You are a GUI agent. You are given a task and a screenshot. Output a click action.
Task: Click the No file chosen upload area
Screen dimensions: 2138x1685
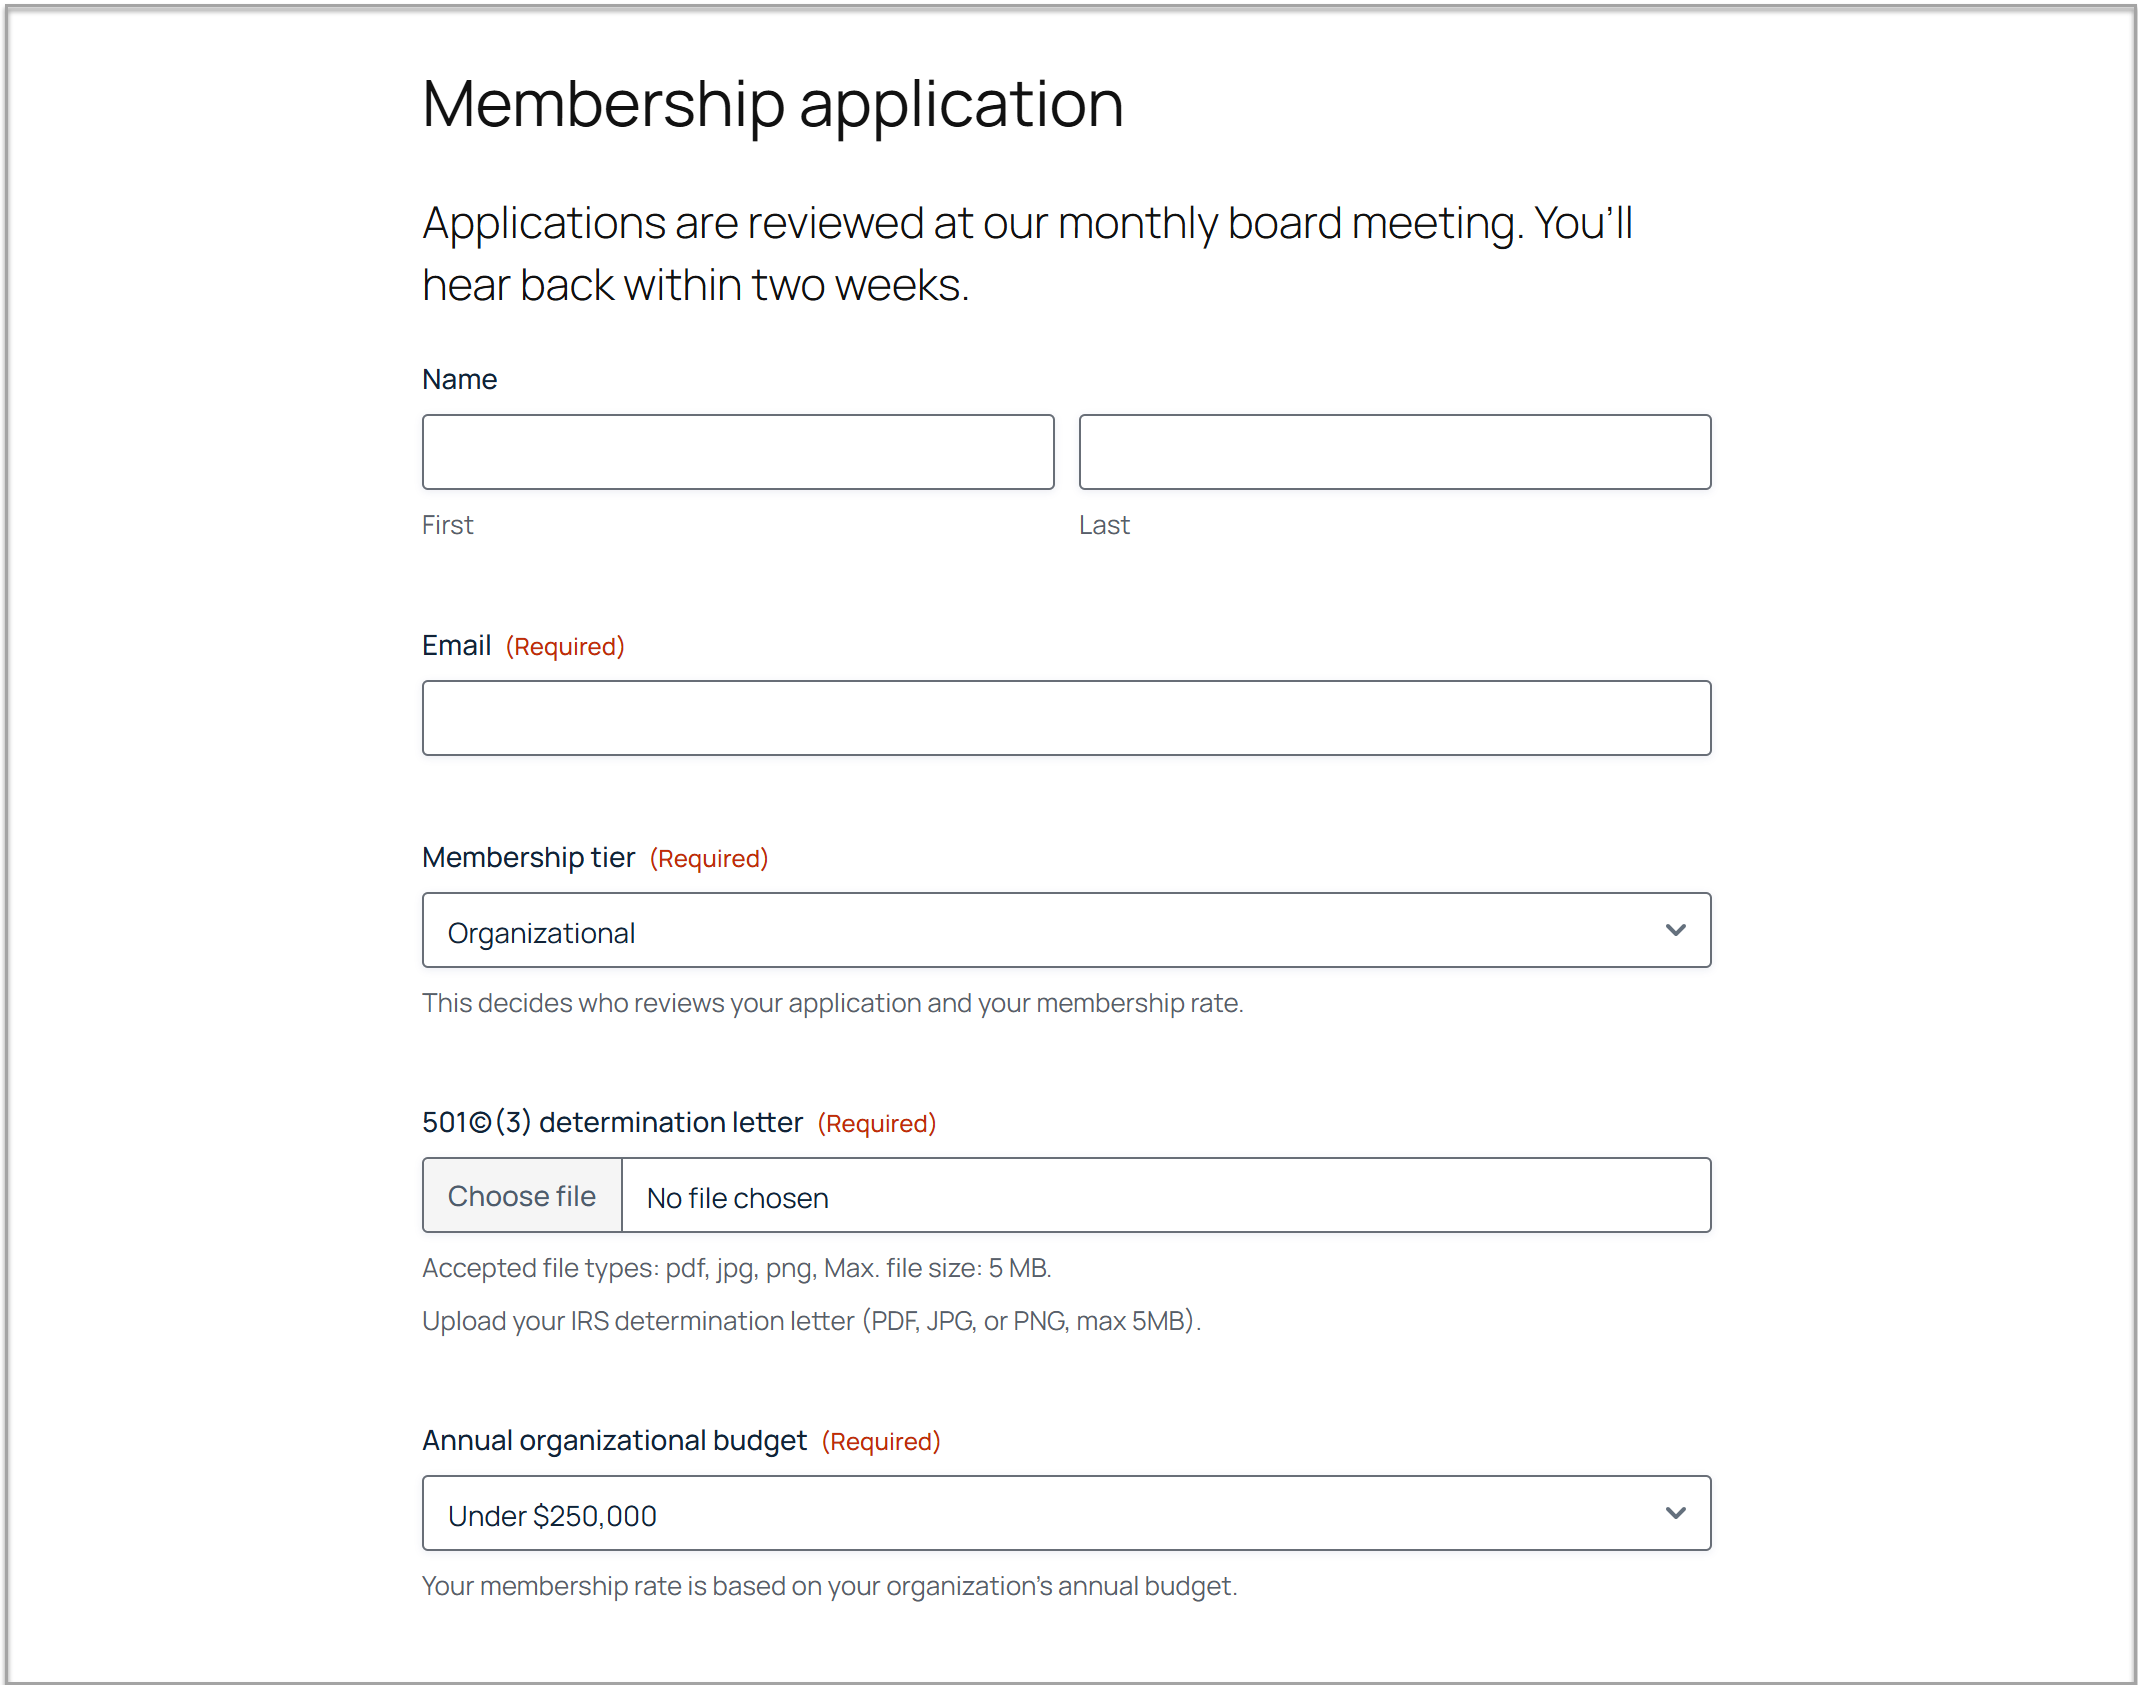1166,1196
